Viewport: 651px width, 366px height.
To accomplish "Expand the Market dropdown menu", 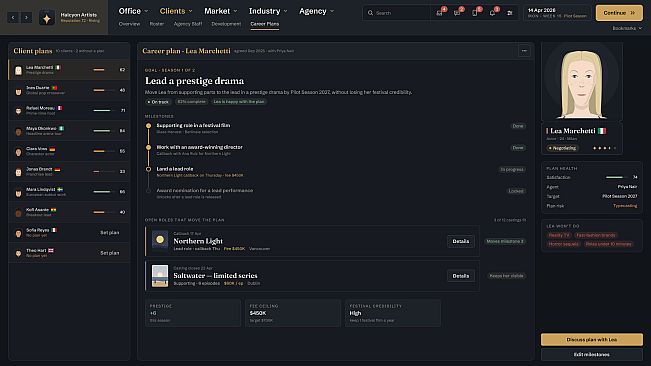I will (220, 11).
